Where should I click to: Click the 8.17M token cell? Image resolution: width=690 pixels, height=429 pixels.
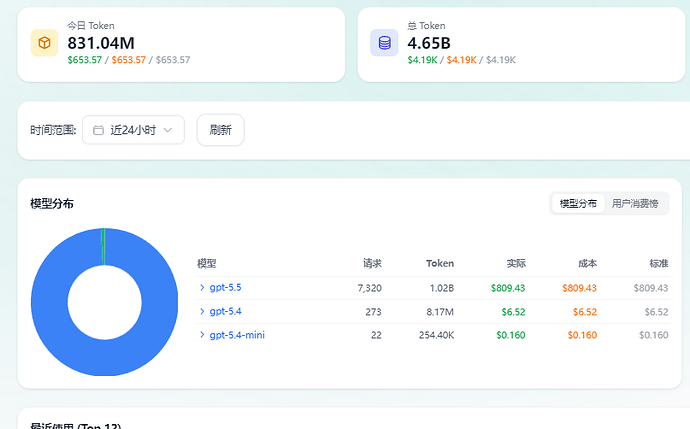440,312
